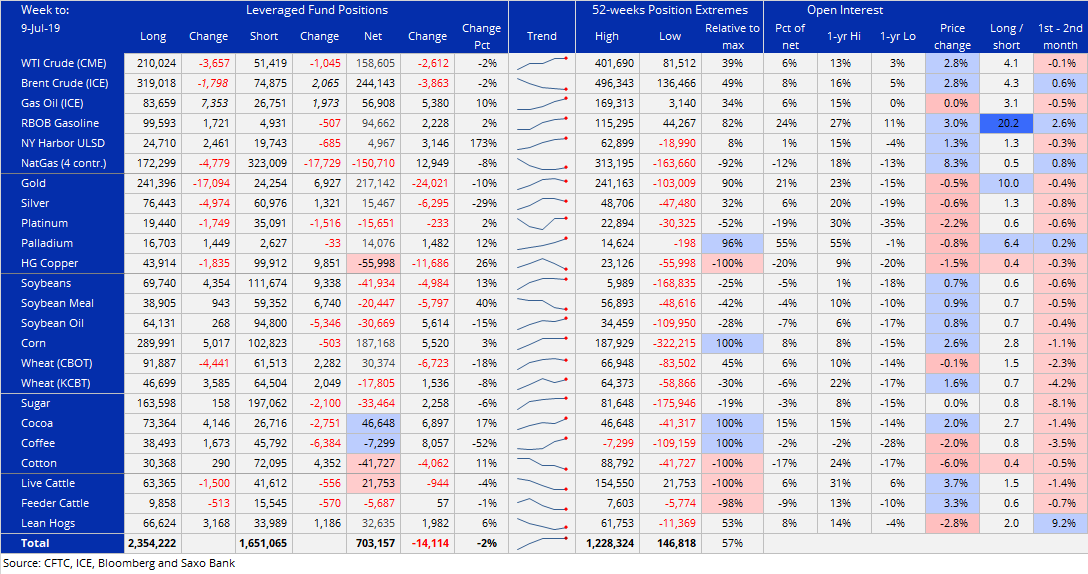Click the Long / short column header
The image size is (1088, 574).
tap(1003, 36)
